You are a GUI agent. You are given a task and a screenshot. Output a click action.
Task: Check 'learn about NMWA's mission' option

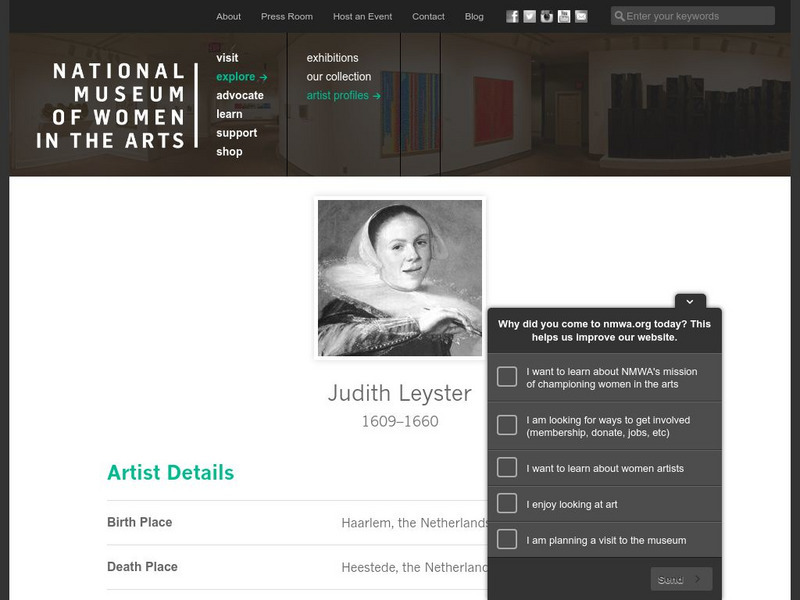(507, 377)
